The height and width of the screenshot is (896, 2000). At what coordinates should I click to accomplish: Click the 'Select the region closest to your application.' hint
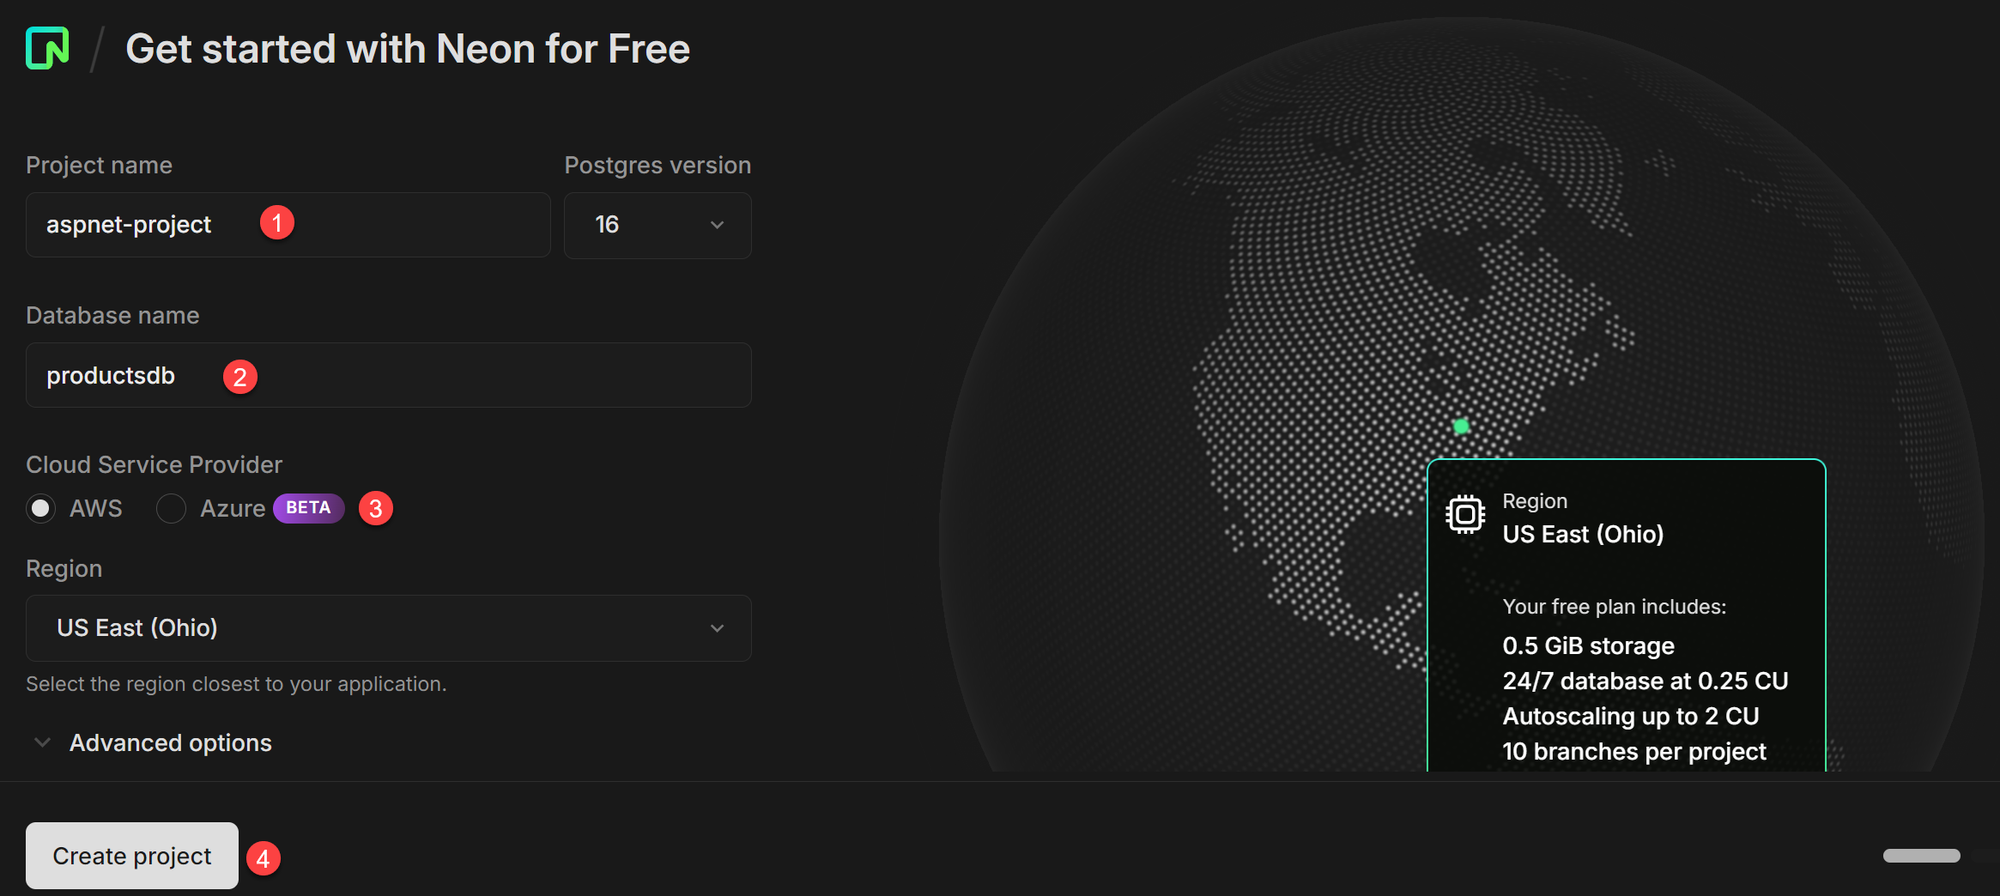coord(236,684)
